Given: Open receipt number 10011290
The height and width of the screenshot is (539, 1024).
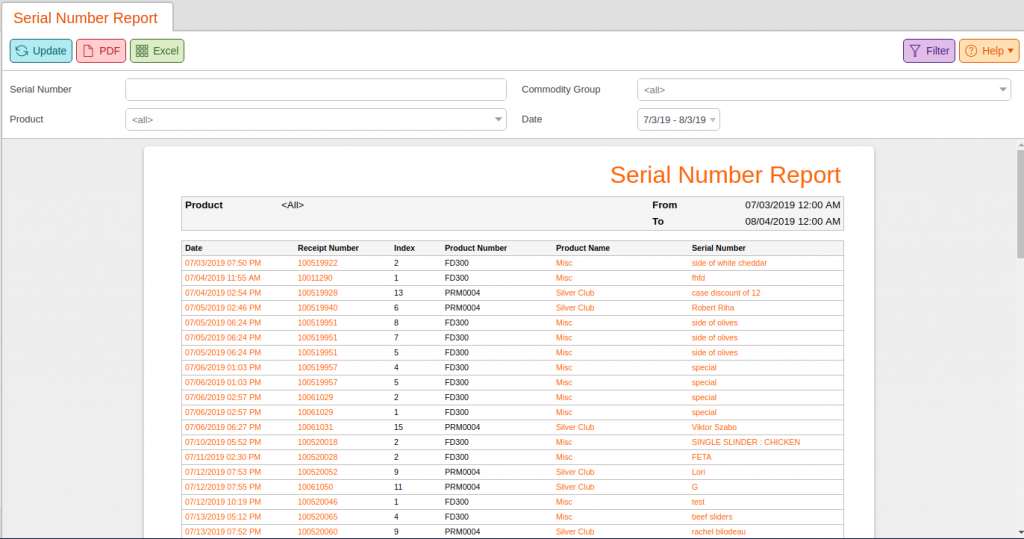Looking at the screenshot, I should [x=315, y=278].
